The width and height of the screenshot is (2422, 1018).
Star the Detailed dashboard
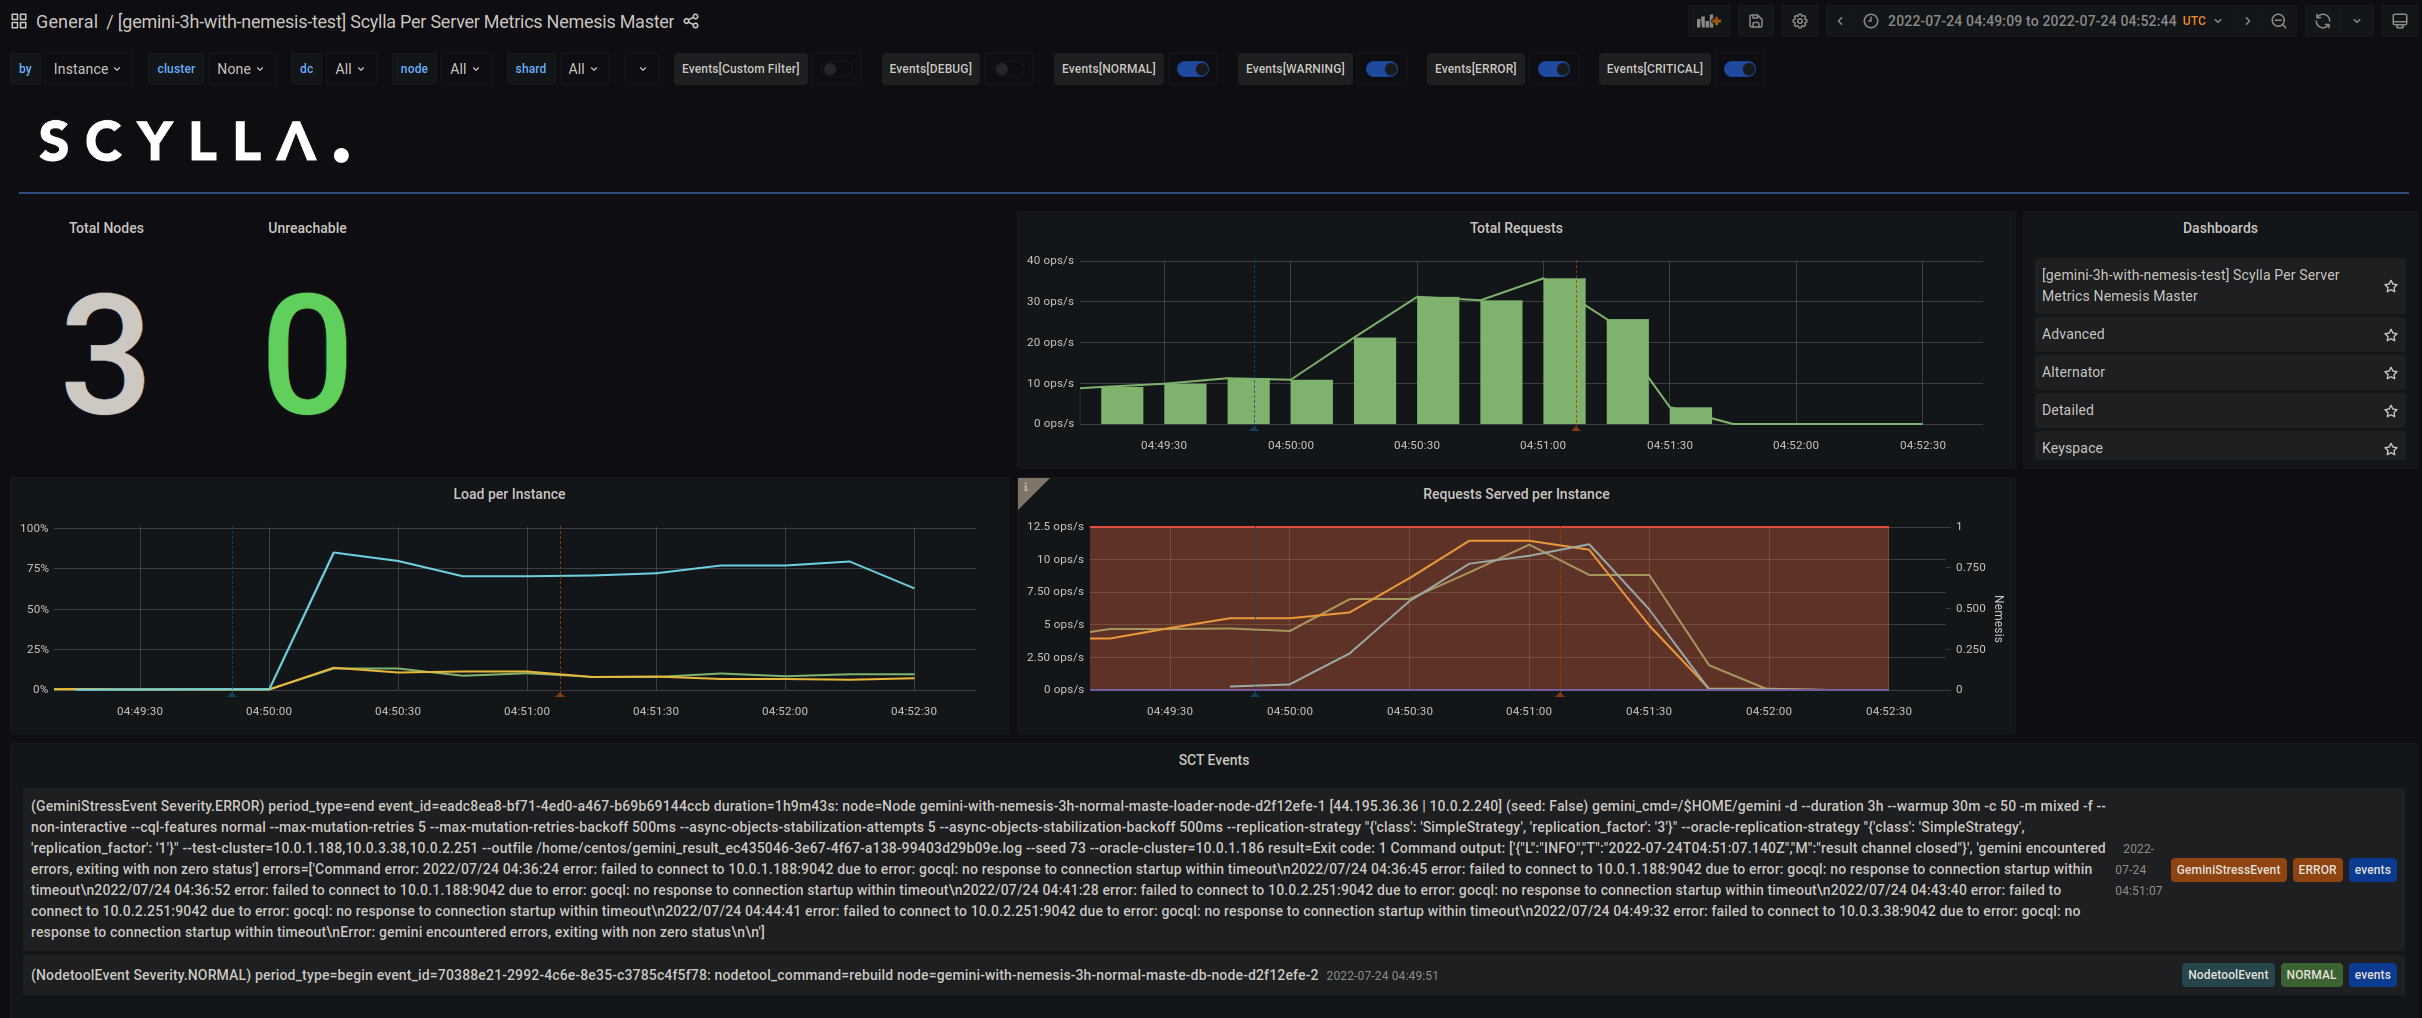(x=2391, y=411)
